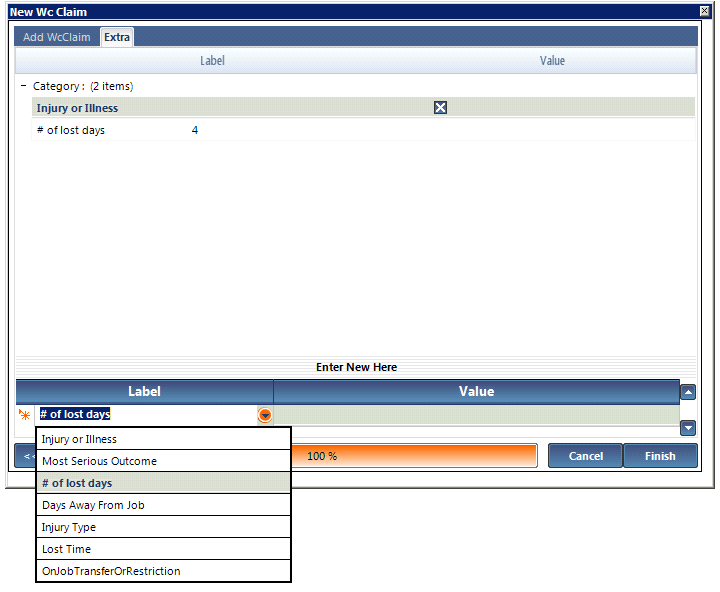Image resolution: width=720 pixels, height=592 pixels.
Task: Close the New Wc Claim dialog
Action: click(x=704, y=11)
